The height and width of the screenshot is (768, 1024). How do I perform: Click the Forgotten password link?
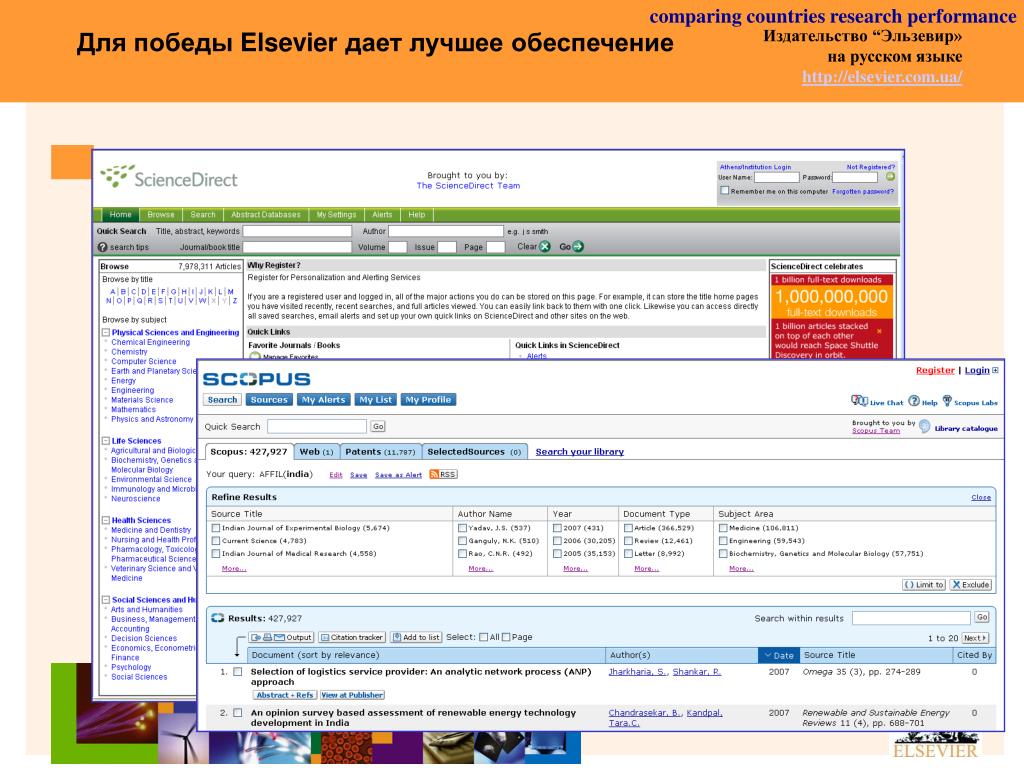point(863,191)
